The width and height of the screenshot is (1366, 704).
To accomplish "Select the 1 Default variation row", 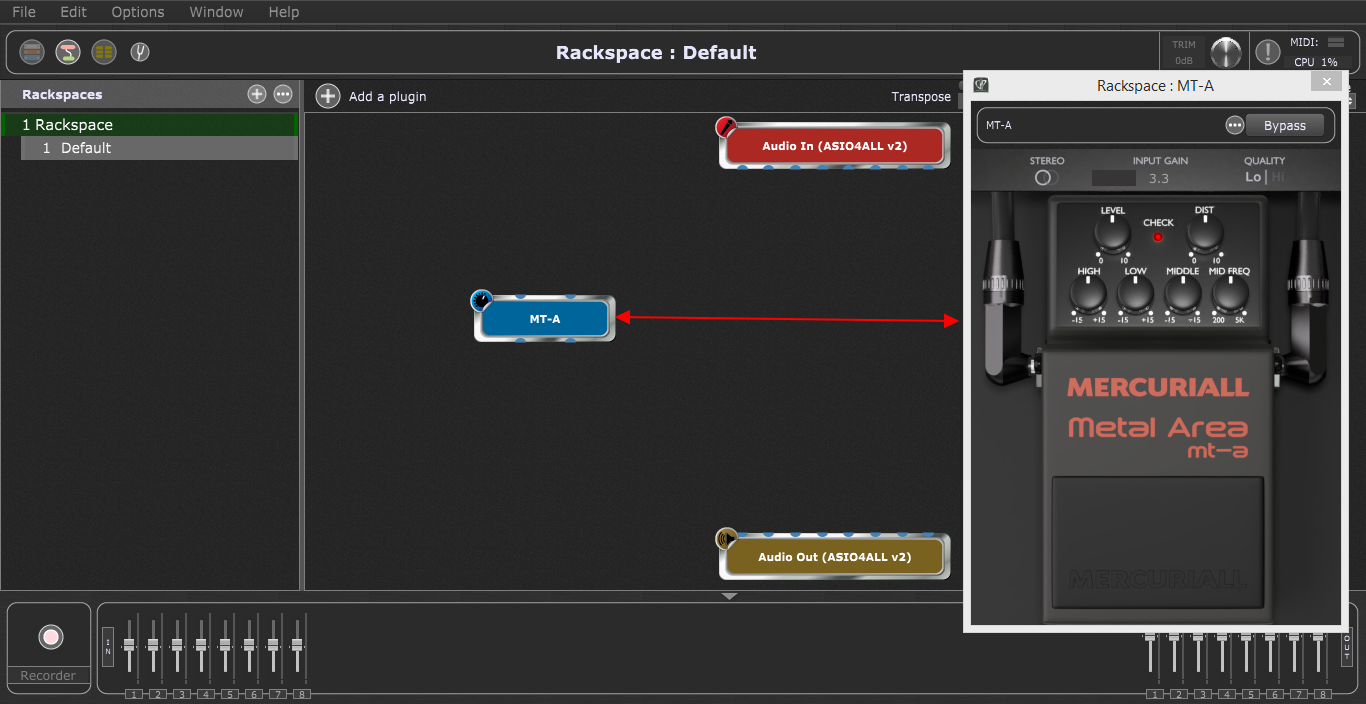I will [x=160, y=148].
